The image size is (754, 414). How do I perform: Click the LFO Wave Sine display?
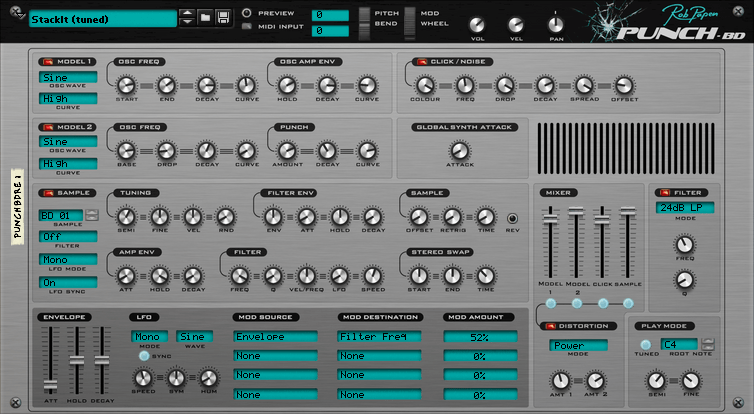[x=194, y=337]
